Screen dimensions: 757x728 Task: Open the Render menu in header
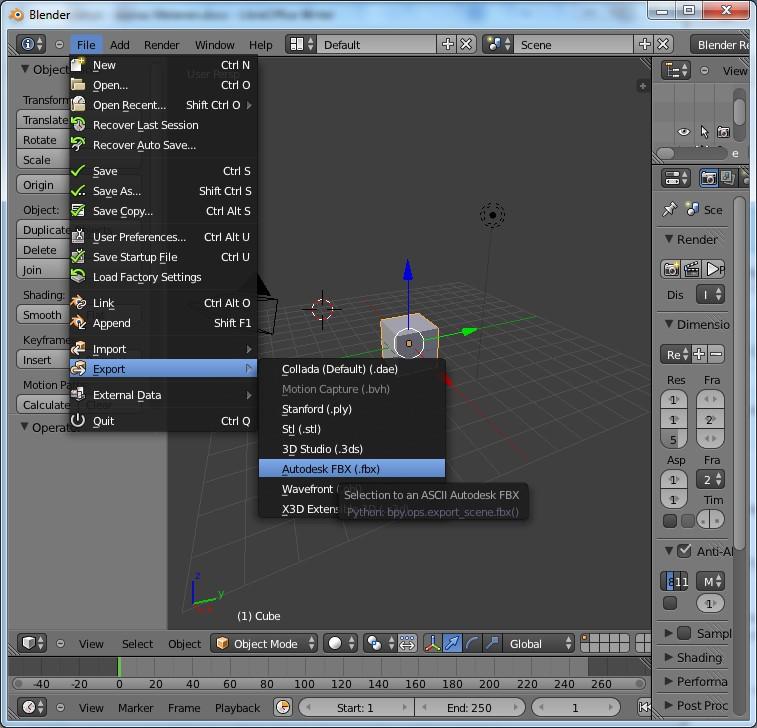click(x=161, y=45)
